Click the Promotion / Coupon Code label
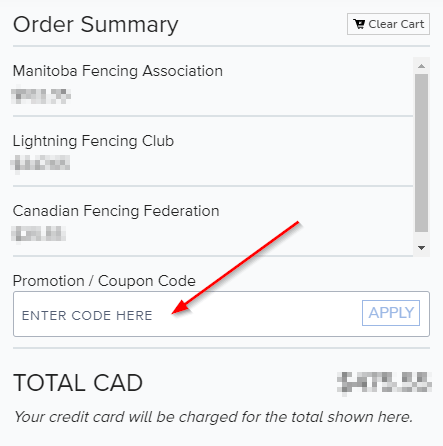 point(104,281)
